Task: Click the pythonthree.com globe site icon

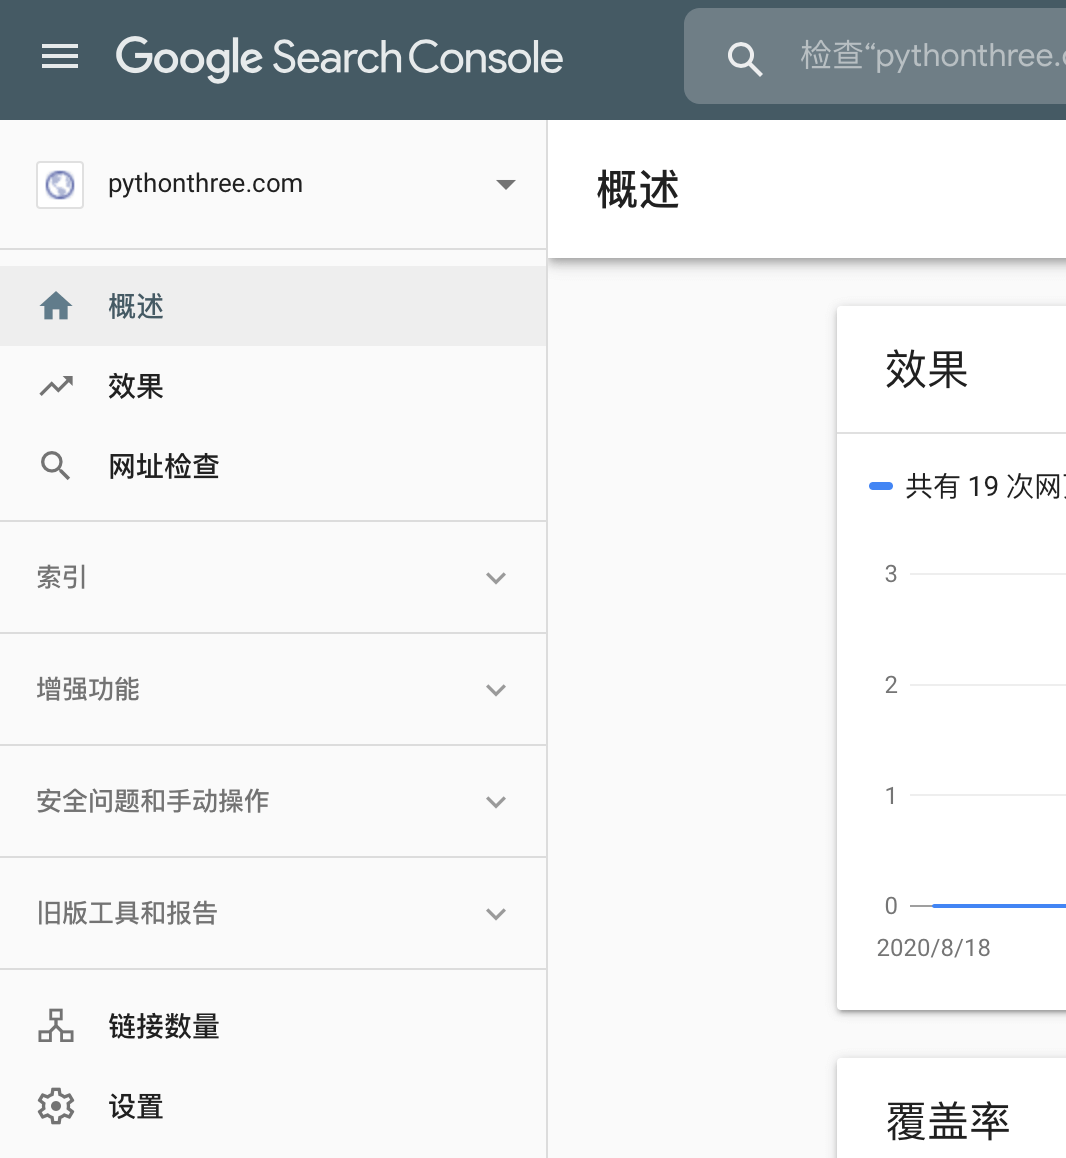Action: [x=60, y=185]
